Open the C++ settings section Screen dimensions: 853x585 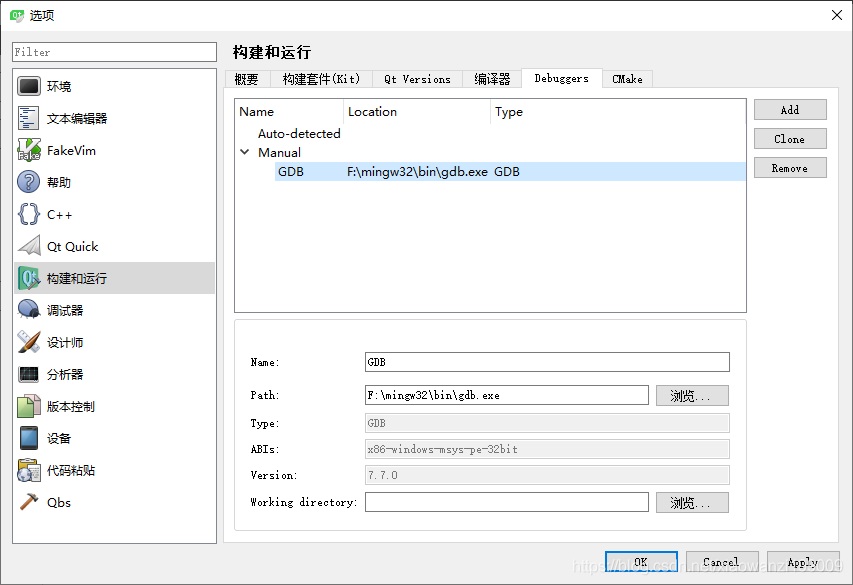coord(57,213)
